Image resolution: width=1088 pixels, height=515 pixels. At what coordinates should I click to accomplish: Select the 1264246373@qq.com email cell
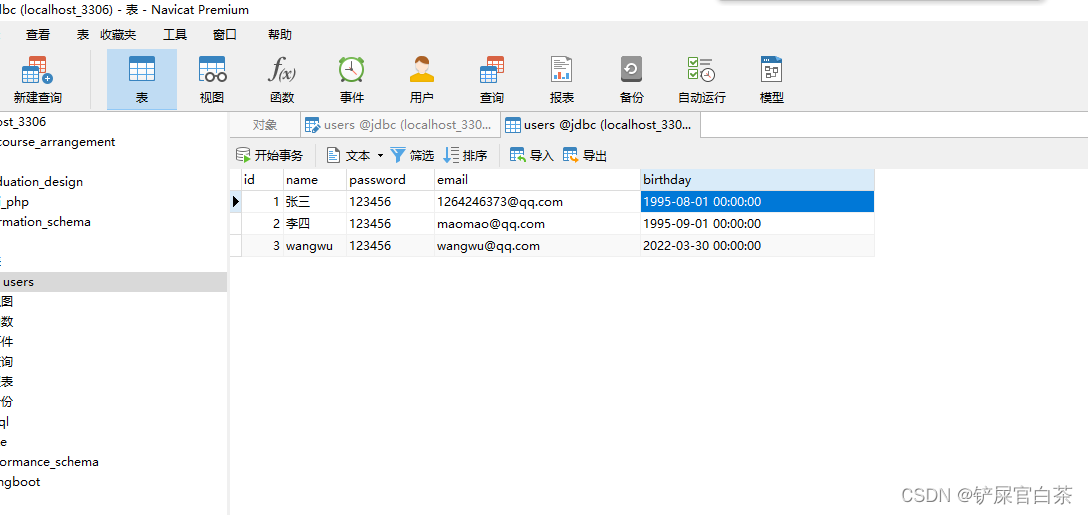[x=538, y=202]
